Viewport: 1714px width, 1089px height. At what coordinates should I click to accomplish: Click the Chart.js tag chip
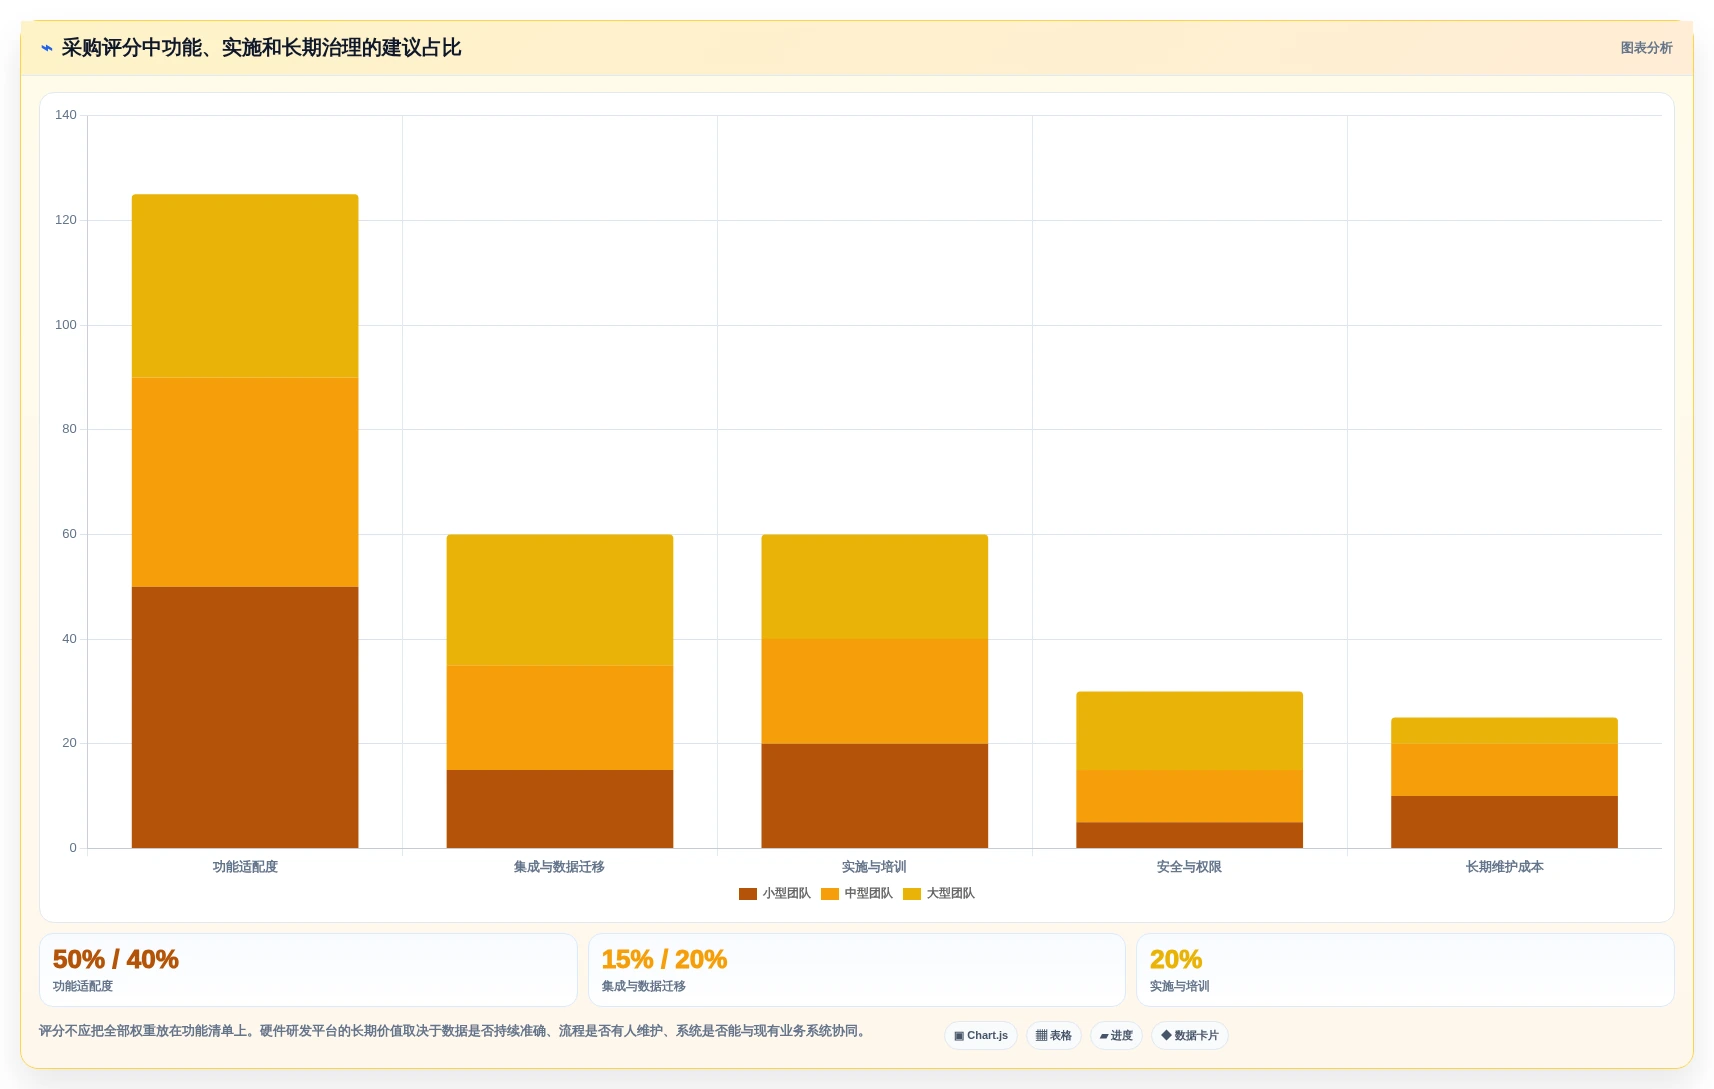tap(981, 1036)
